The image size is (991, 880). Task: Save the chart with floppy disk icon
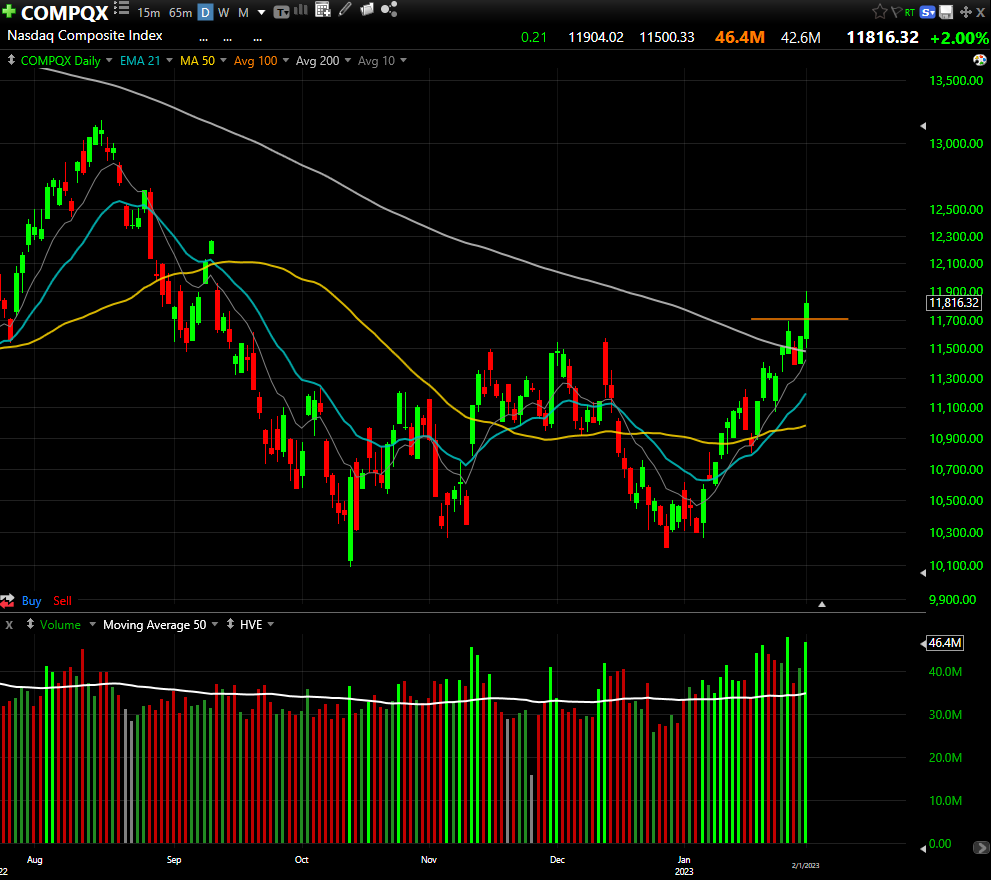coord(946,12)
